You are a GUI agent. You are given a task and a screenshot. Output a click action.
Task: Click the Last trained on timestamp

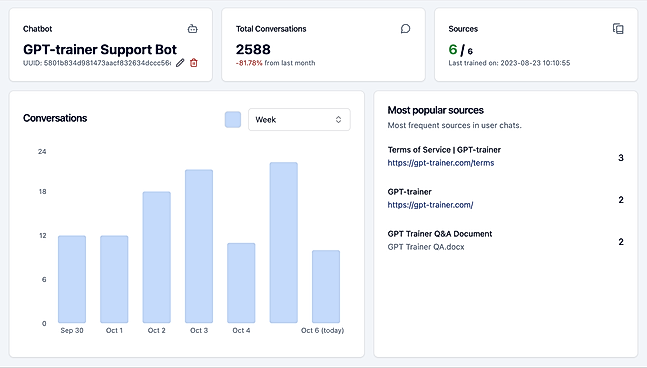(x=509, y=63)
